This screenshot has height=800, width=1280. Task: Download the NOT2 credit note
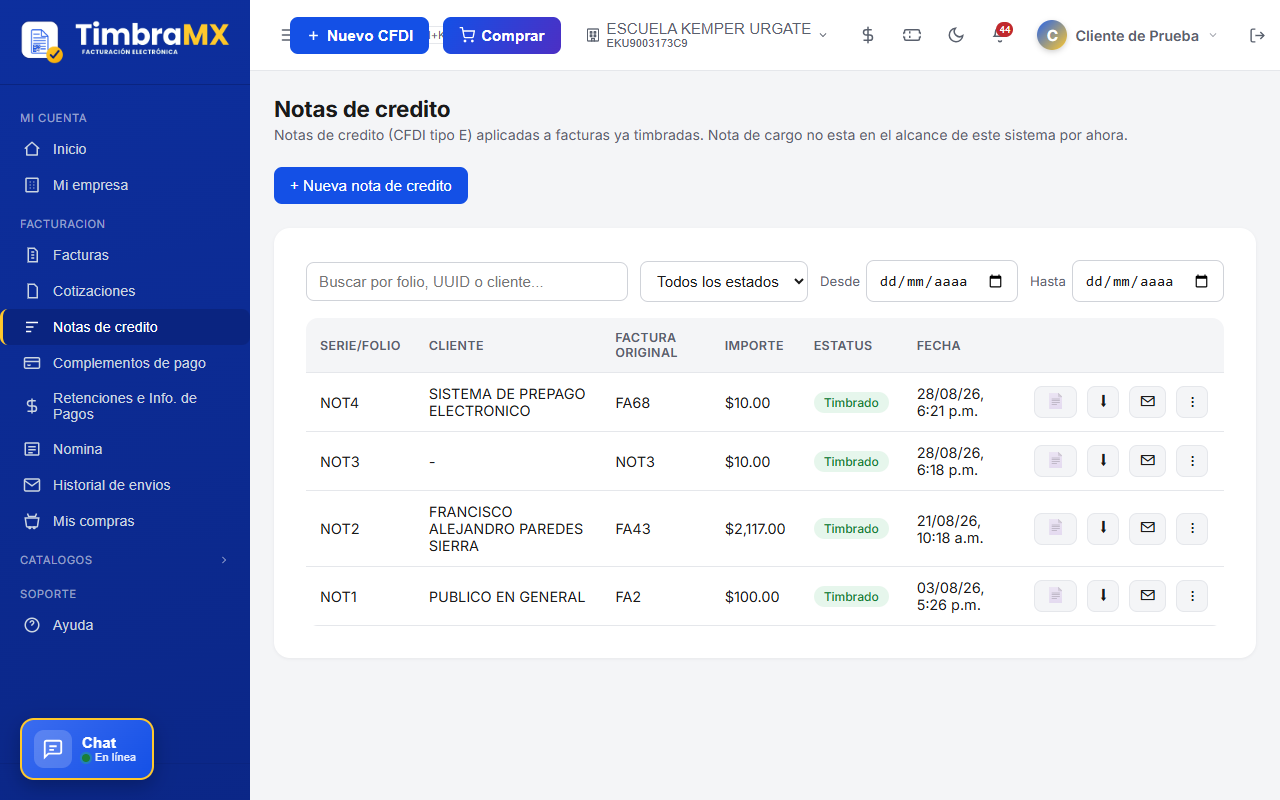1103,529
